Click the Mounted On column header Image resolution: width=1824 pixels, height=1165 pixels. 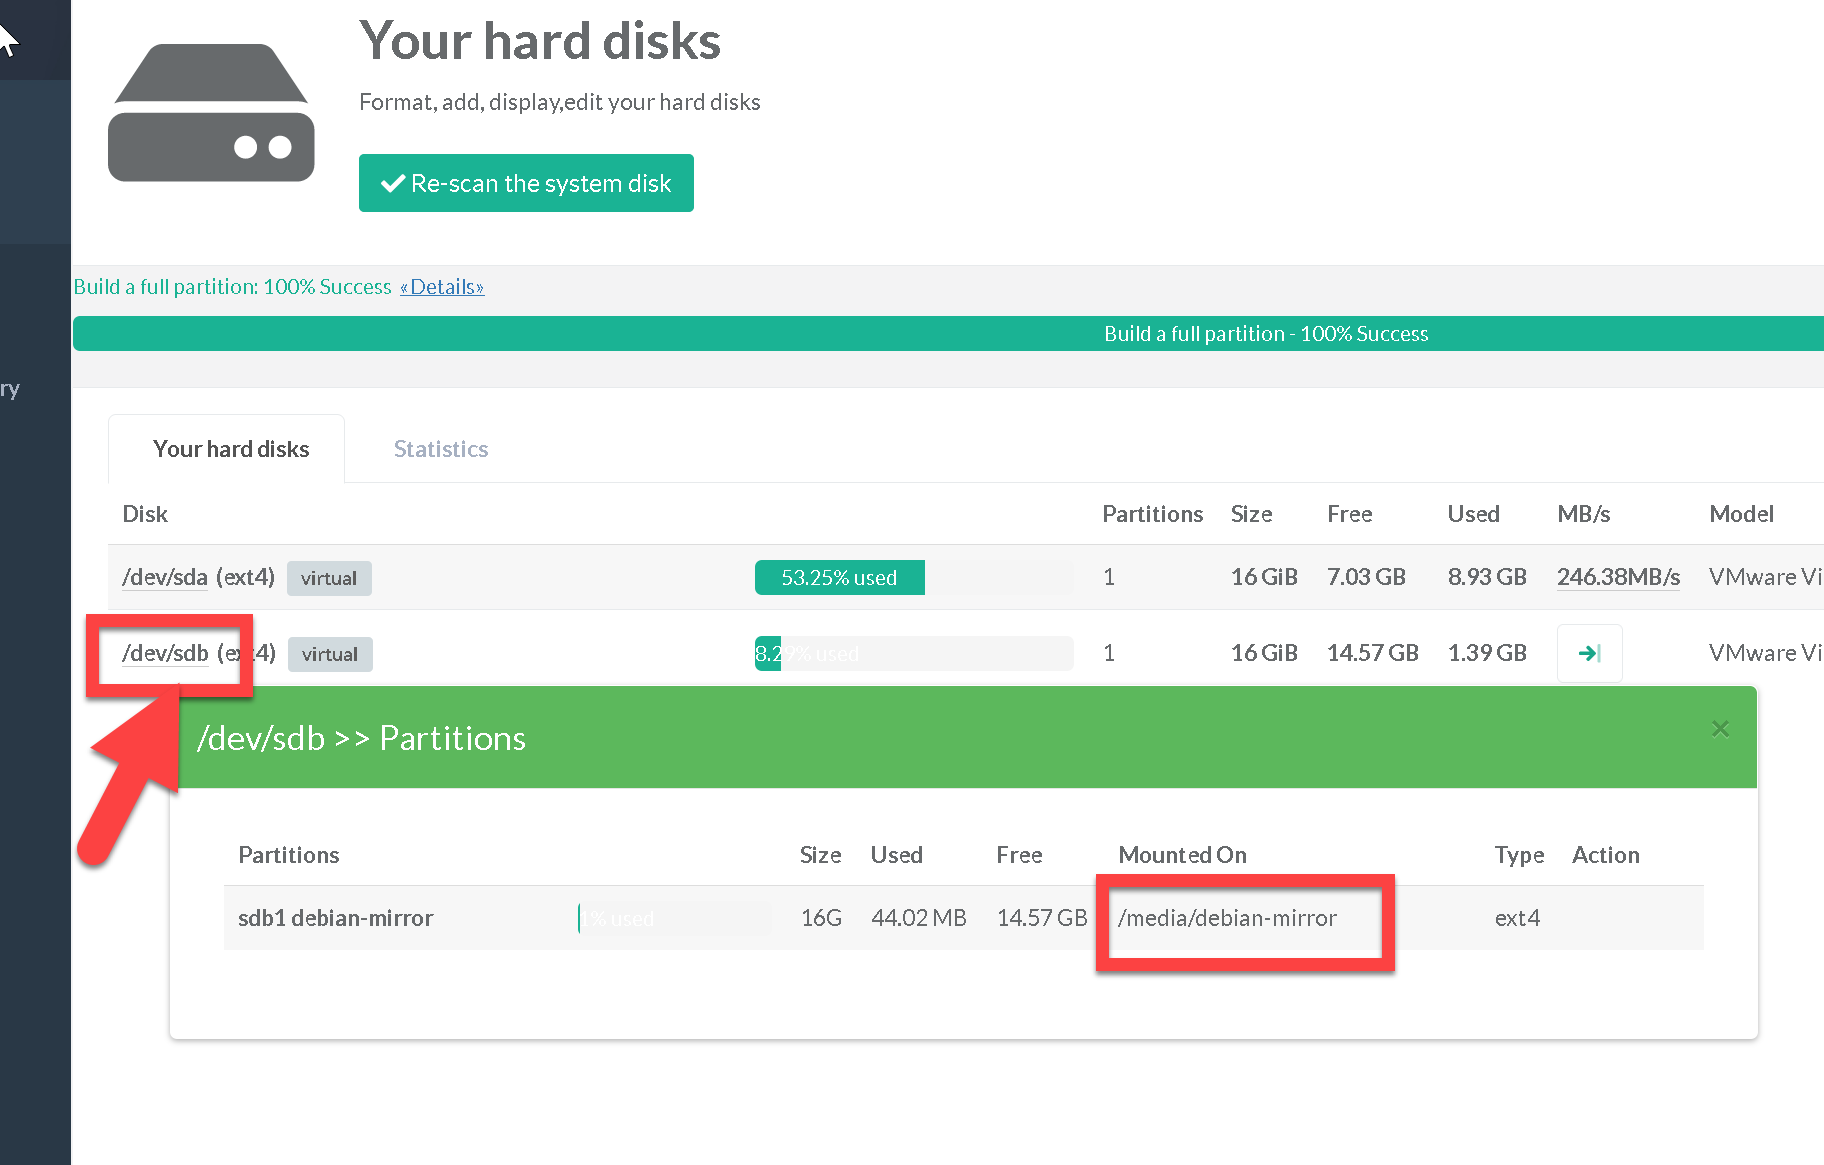click(x=1182, y=855)
